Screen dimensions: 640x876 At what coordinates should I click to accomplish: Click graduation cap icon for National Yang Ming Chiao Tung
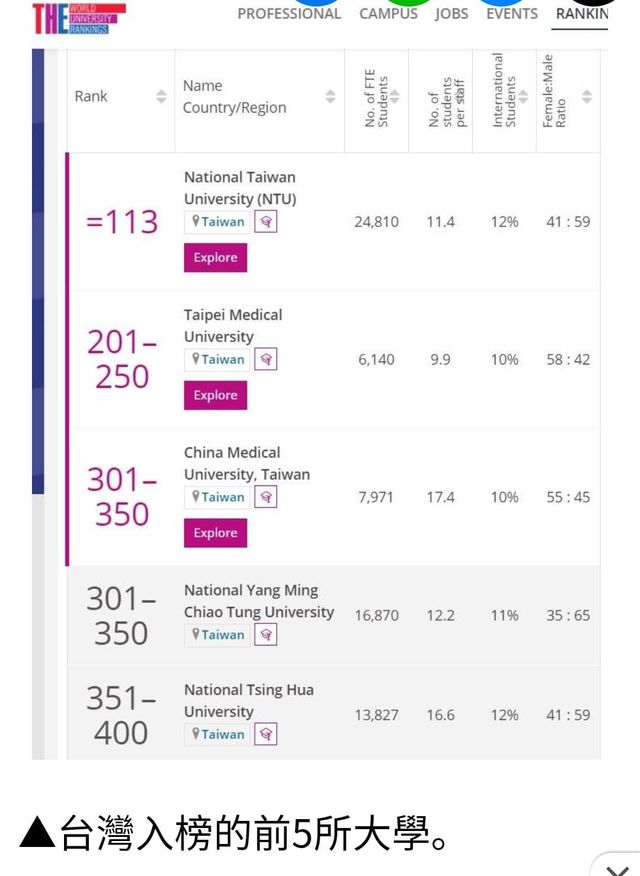coord(266,635)
